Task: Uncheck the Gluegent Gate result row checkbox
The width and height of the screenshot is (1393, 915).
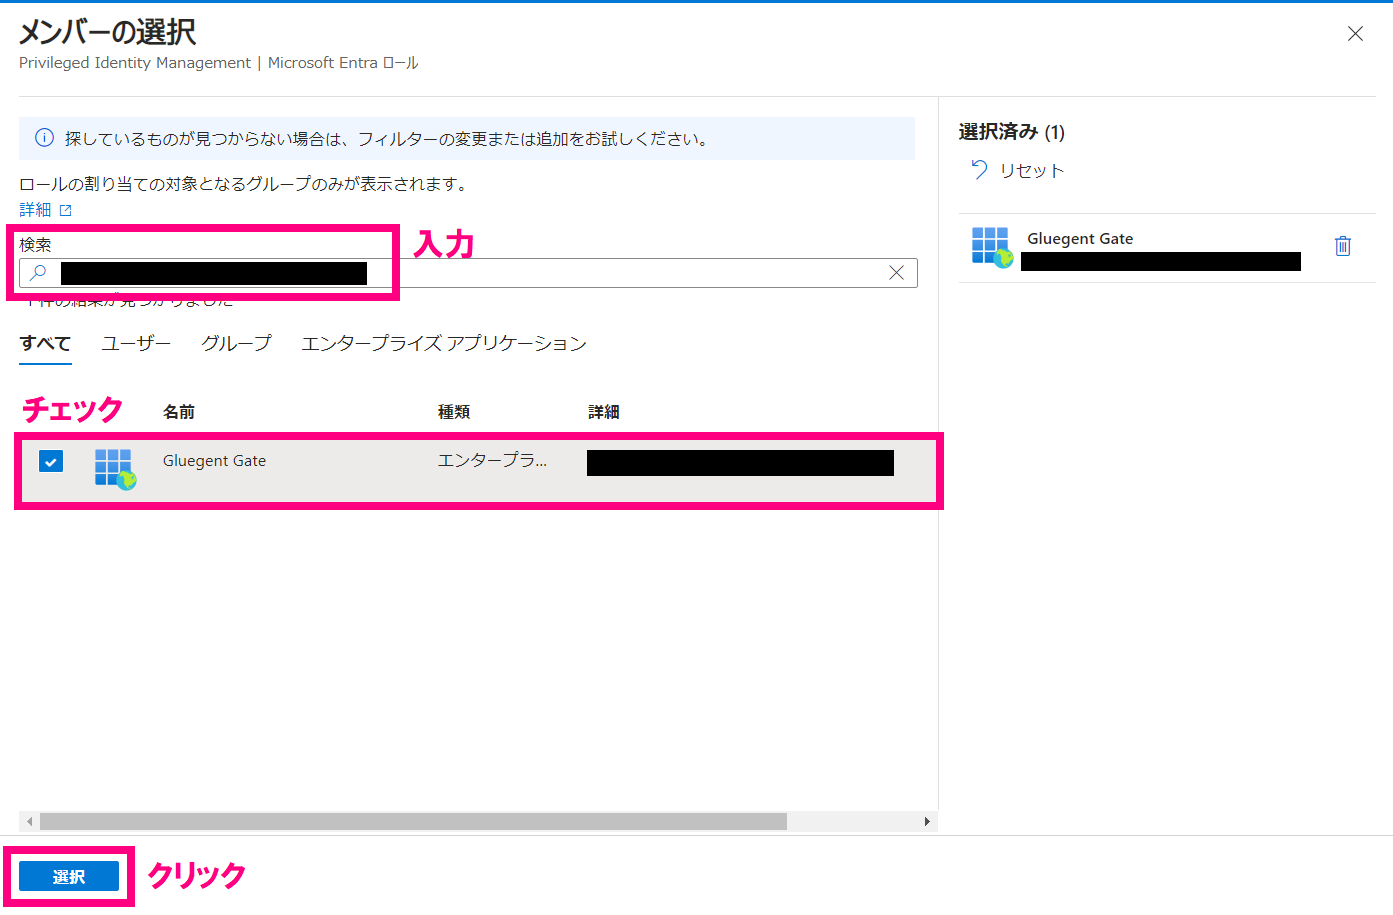Action: (50, 462)
